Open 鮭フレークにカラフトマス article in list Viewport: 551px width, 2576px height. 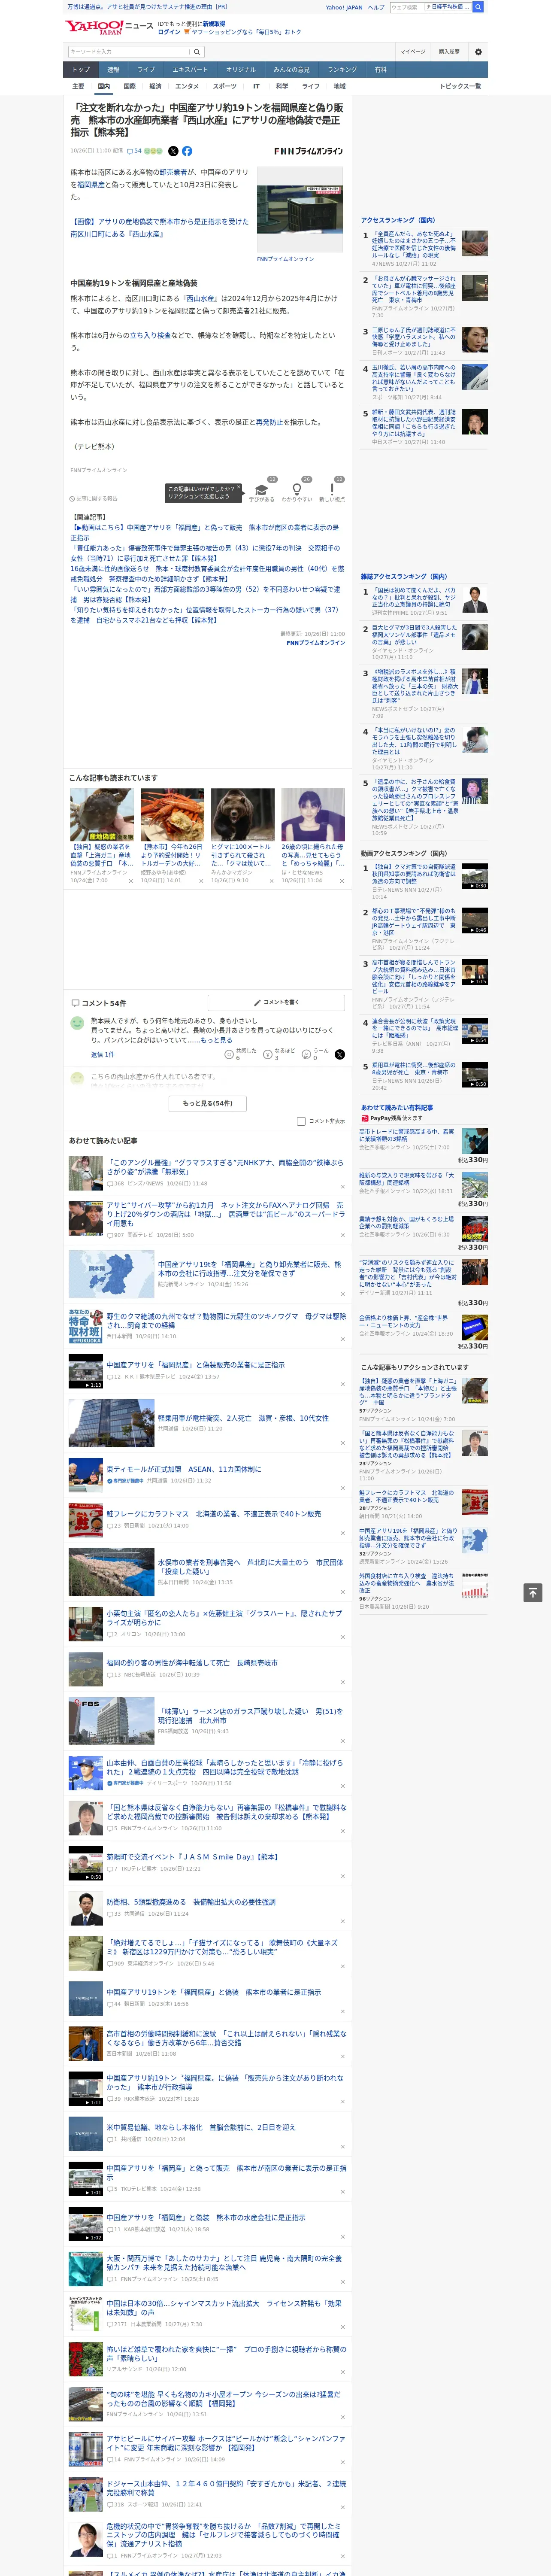click(214, 1514)
